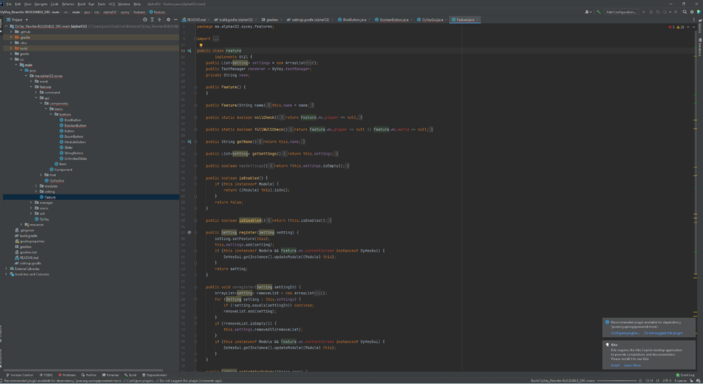Viewport: 703px width, 384px height.
Task: Open the Event Log tool window
Action: 686,375
